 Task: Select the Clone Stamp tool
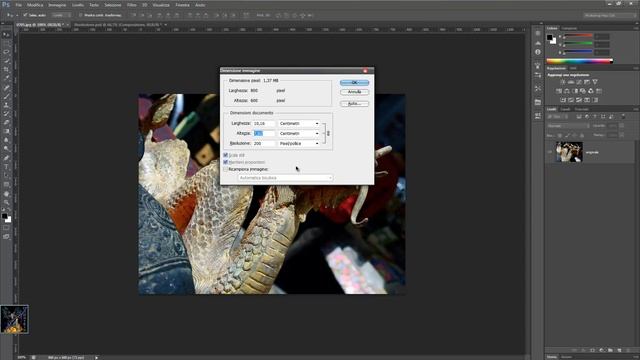tap(6, 105)
